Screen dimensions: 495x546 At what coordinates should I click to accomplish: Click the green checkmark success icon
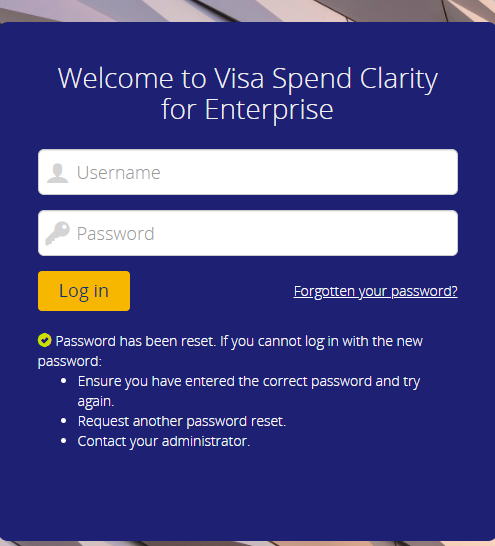[45, 340]
